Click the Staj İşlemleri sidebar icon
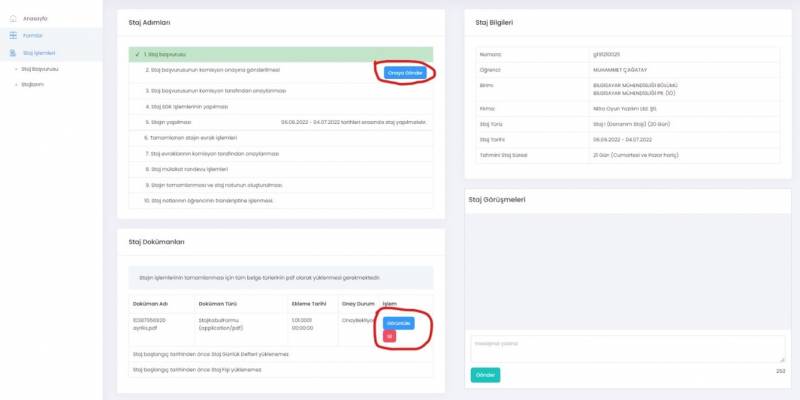 click(x=12, y=52)
